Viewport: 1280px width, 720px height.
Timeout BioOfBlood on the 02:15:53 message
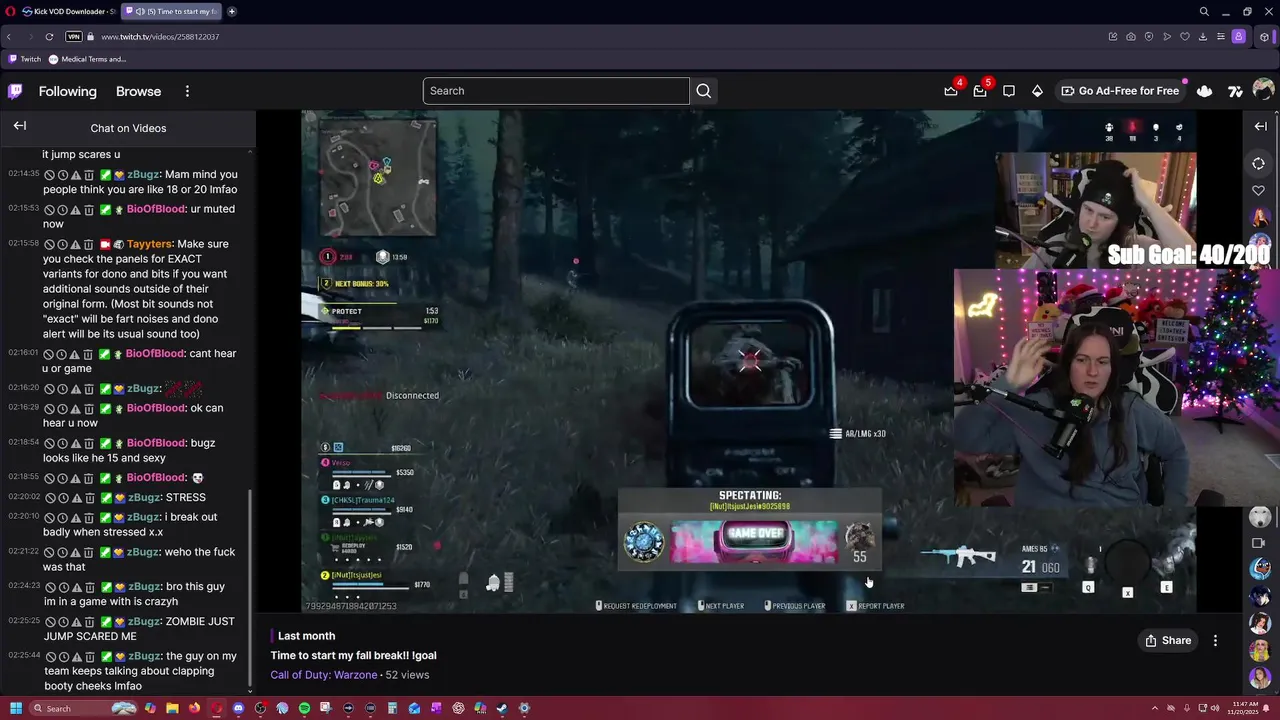coord(62,210)
